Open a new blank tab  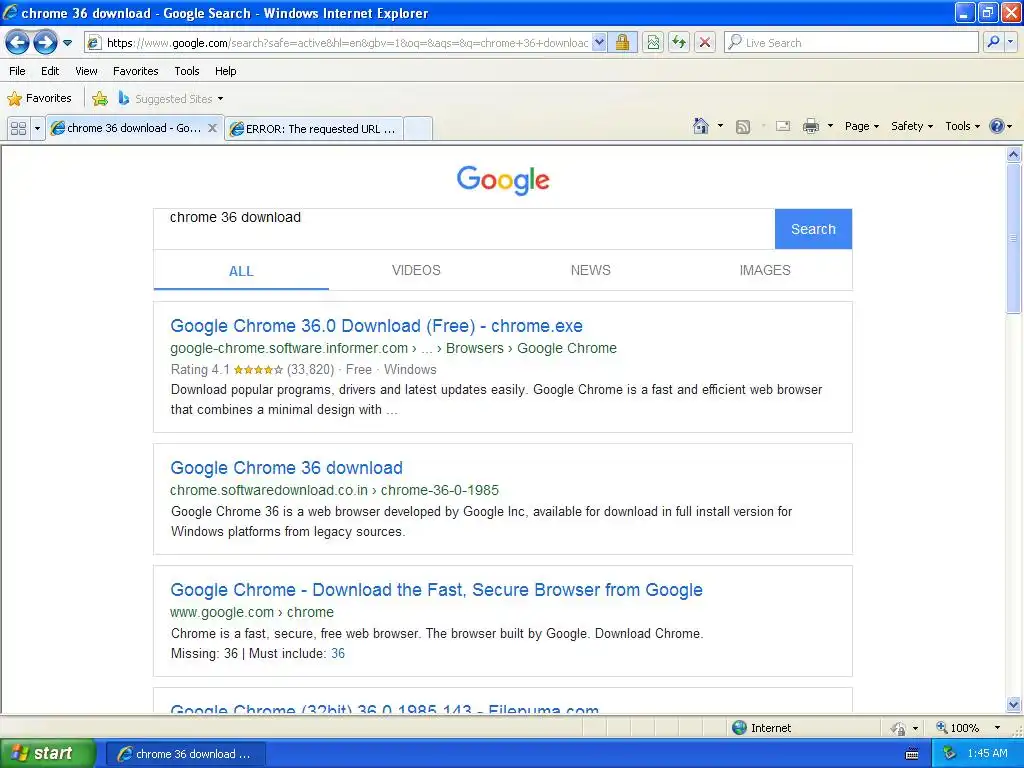(x=418, y=129)
